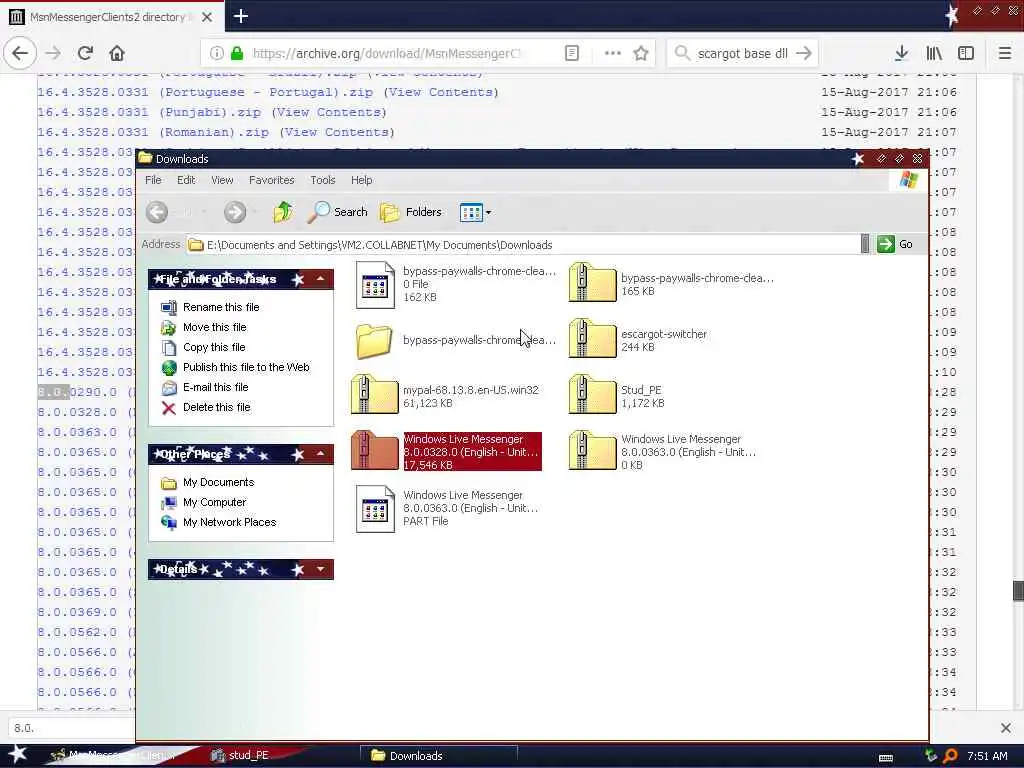Select Messenger 8.0.0363.0 zip 0 KB
Viewport: 1024px width, 768px height.
(x=592, y=451)
